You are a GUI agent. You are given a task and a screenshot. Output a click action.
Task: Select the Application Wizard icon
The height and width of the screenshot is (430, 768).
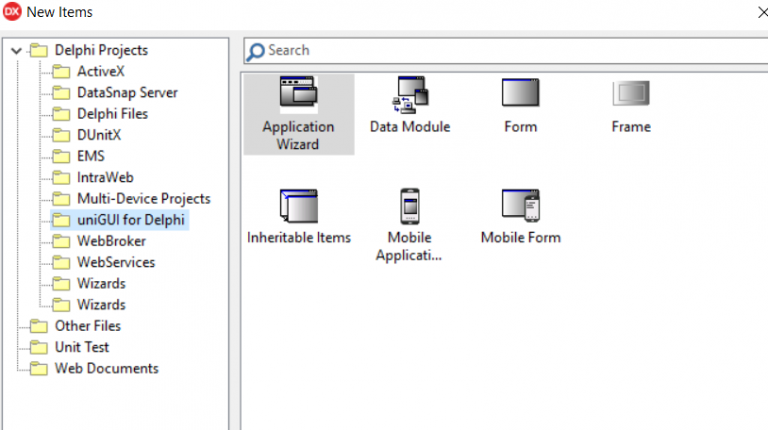(x=298, y=94)
